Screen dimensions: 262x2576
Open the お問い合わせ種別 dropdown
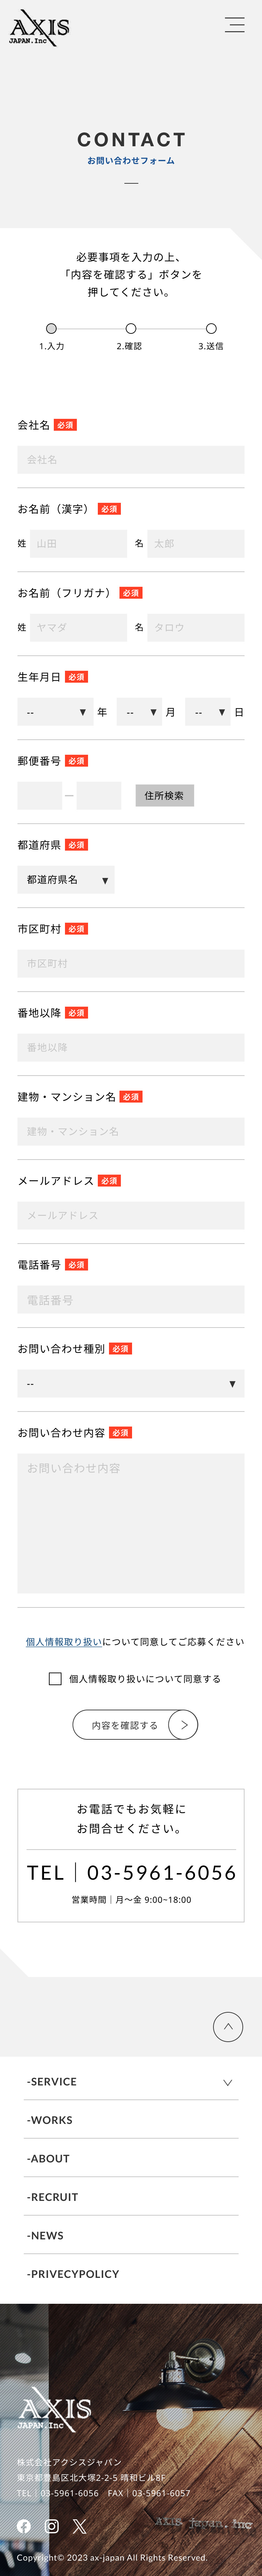click(131, 1384)
